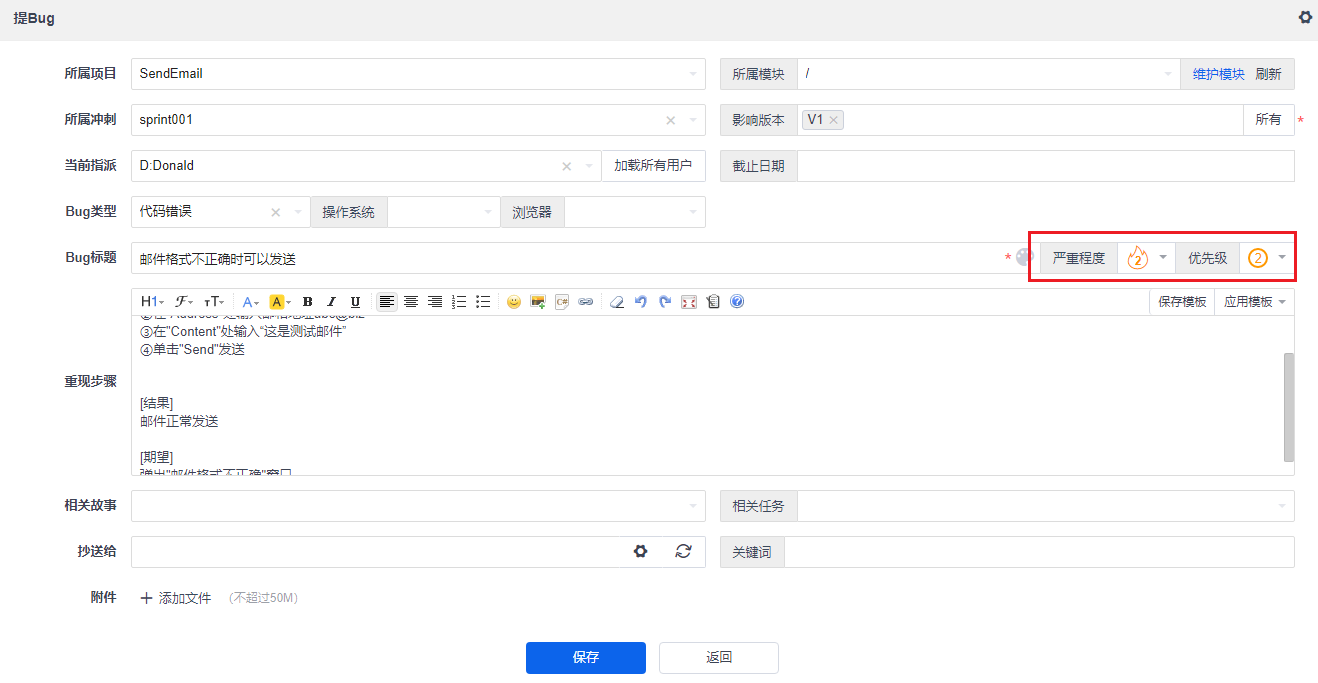
Task: Clear formatting with eraser icon
Action: 617,301
